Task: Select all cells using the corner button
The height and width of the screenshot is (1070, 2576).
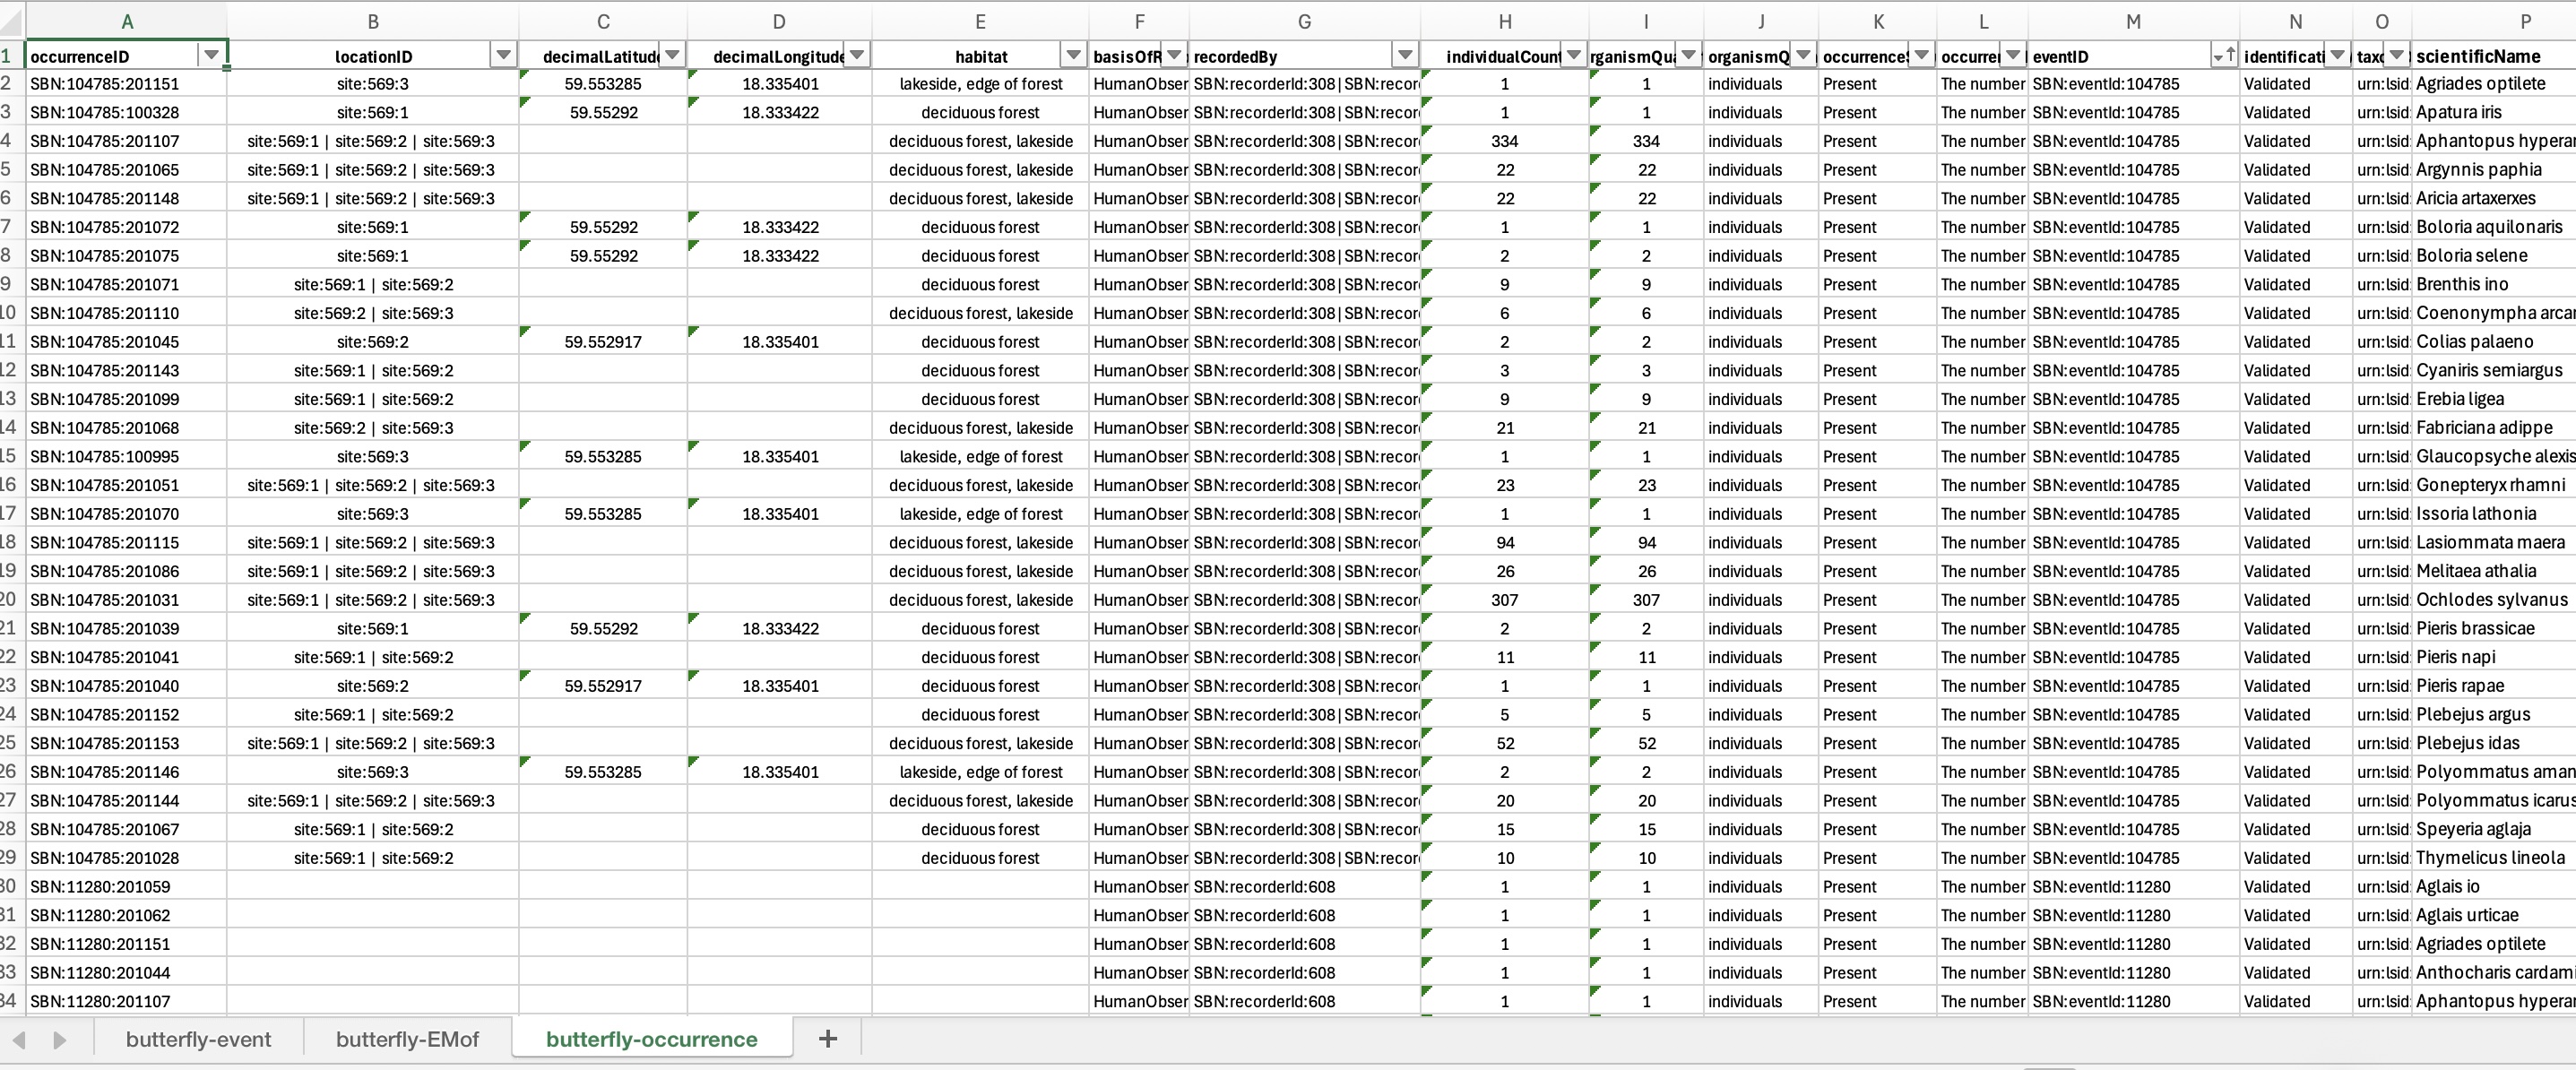Action: (10, 20)
